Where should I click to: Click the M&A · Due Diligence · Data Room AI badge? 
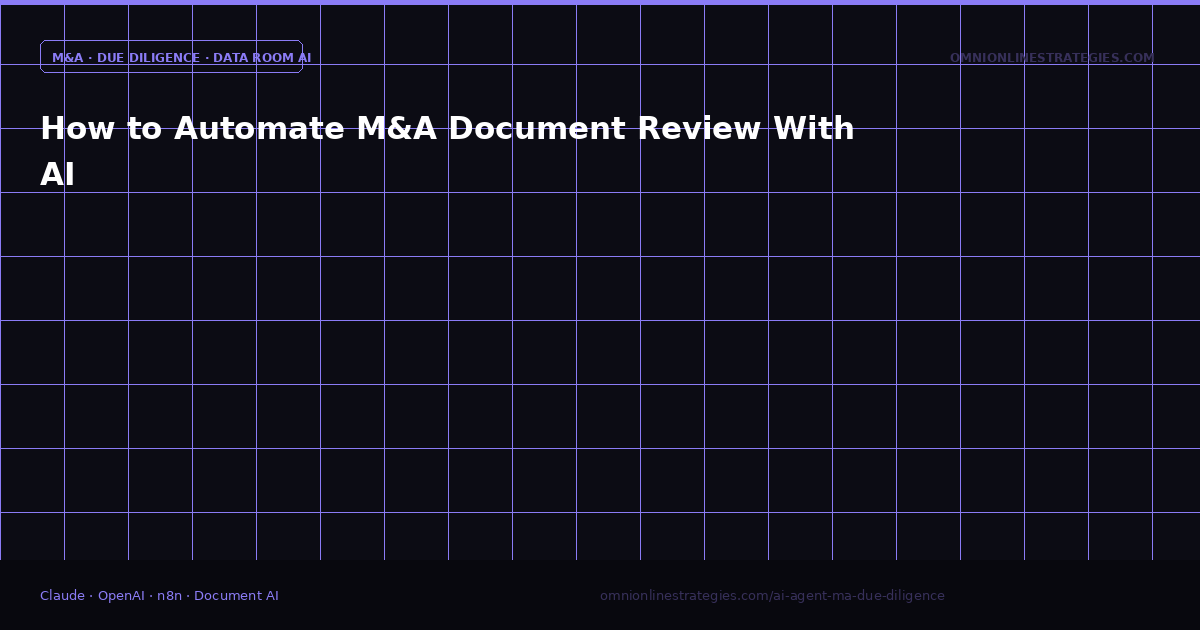point(171,57)
